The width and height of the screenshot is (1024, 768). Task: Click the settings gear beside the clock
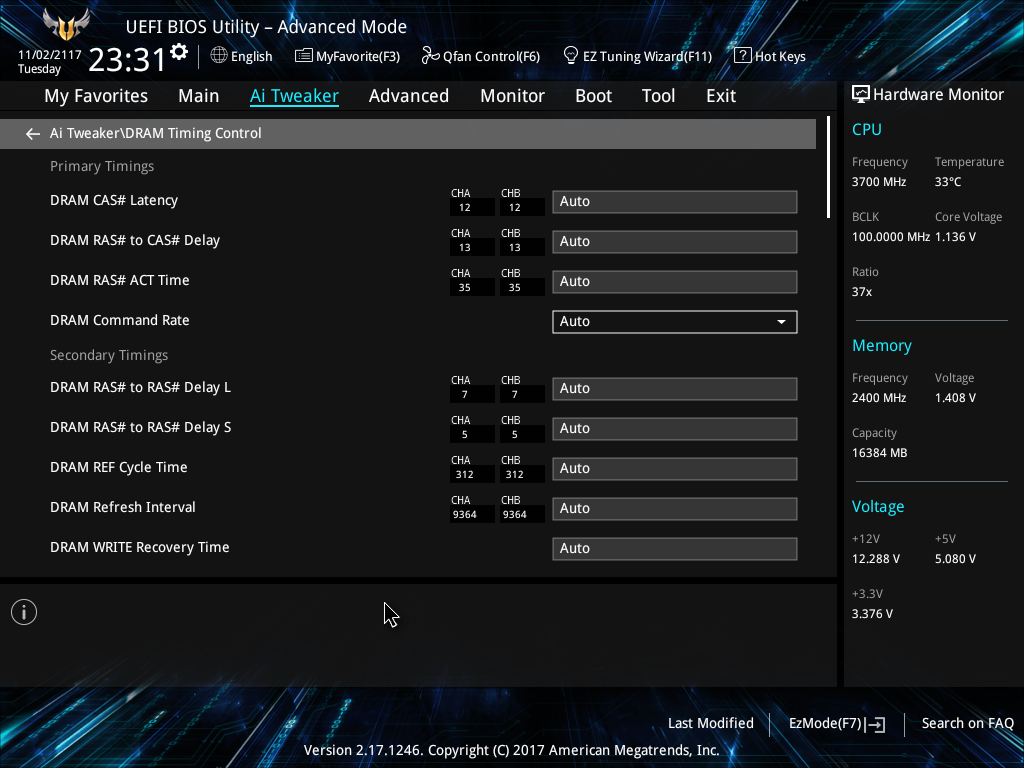click(x=179, y=52)
